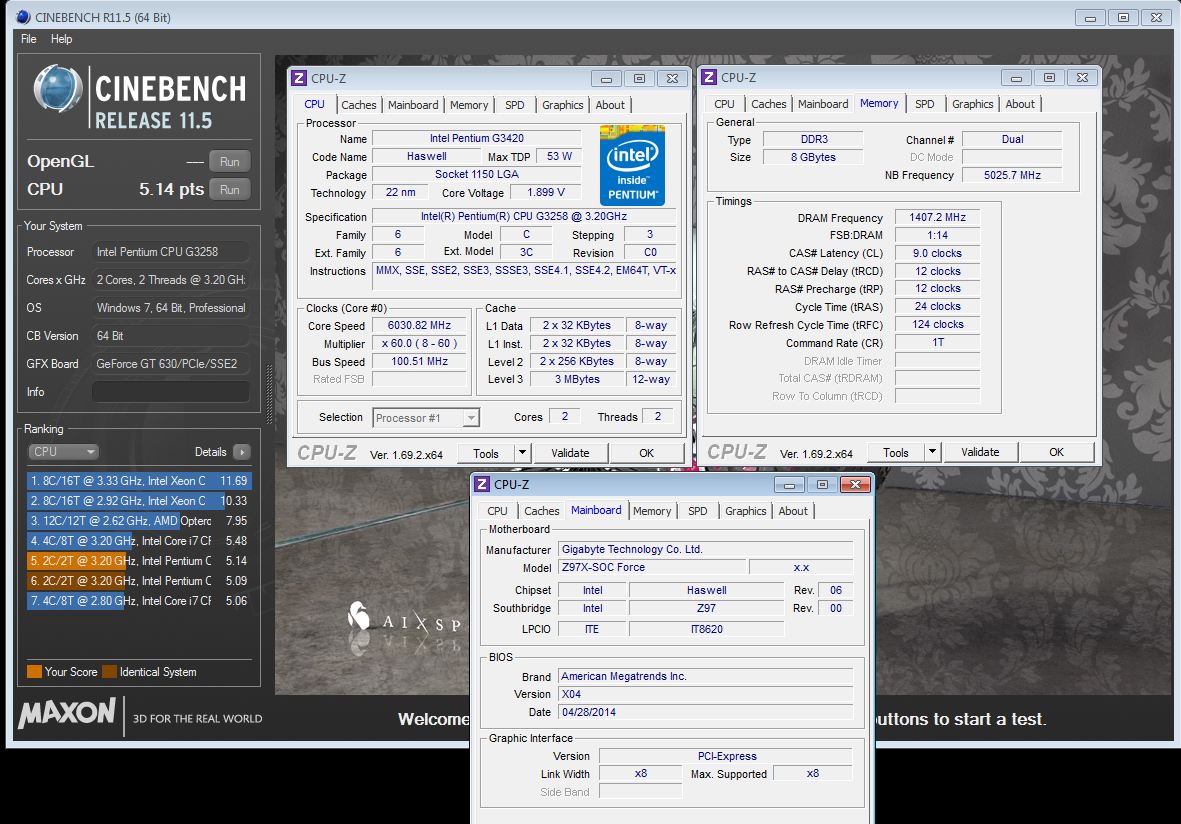Image resolution: width=1181 pixels, height=824 pixels.
Task: Expand Tools dropdown arrow in Memory CPU-Z window
Action: tap(932, 452)
